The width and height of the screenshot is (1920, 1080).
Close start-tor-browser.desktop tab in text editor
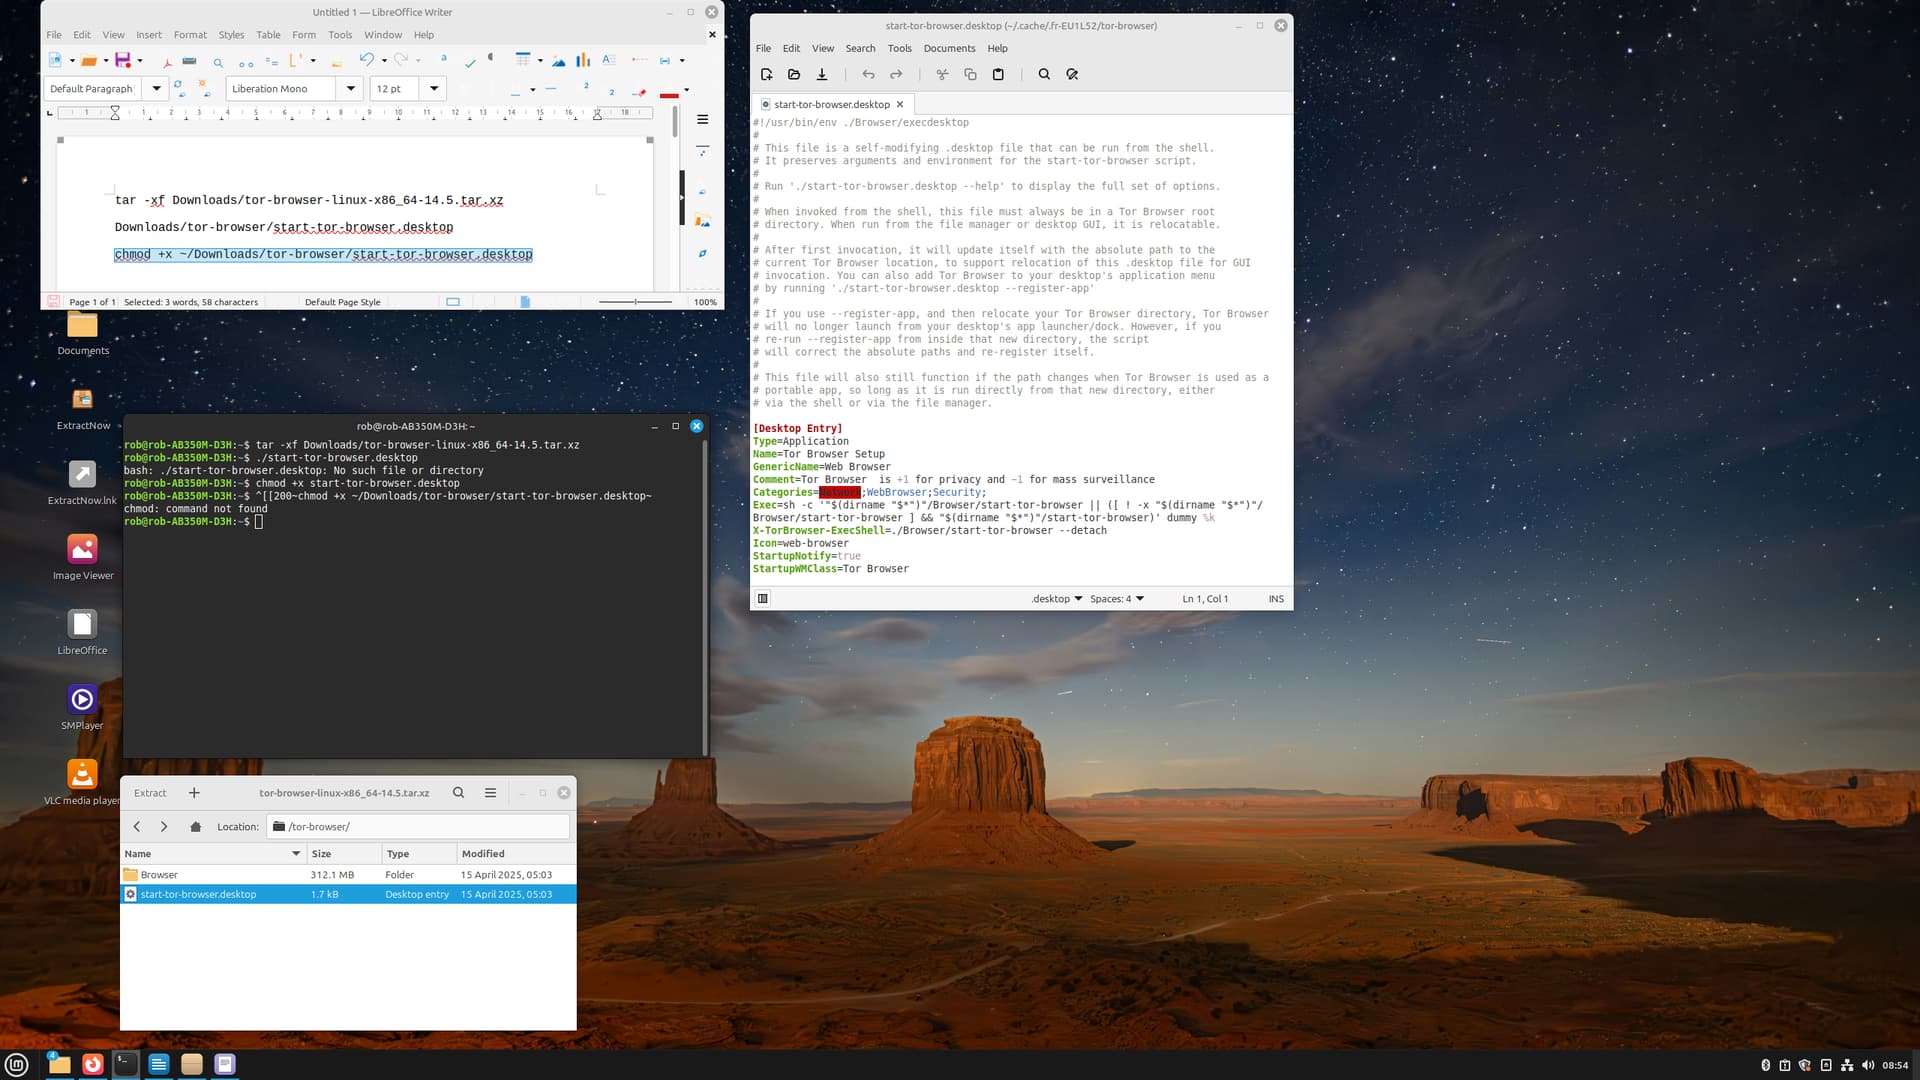[x=900, y=104]
